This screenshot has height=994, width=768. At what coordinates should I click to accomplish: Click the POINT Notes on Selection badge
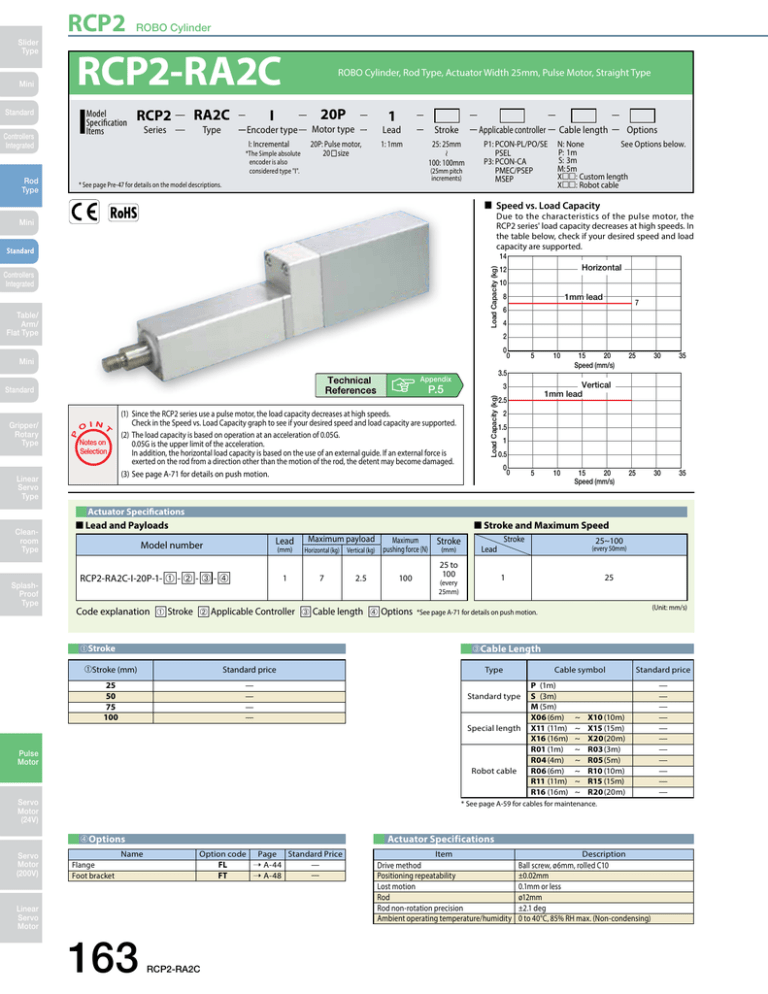93,445
